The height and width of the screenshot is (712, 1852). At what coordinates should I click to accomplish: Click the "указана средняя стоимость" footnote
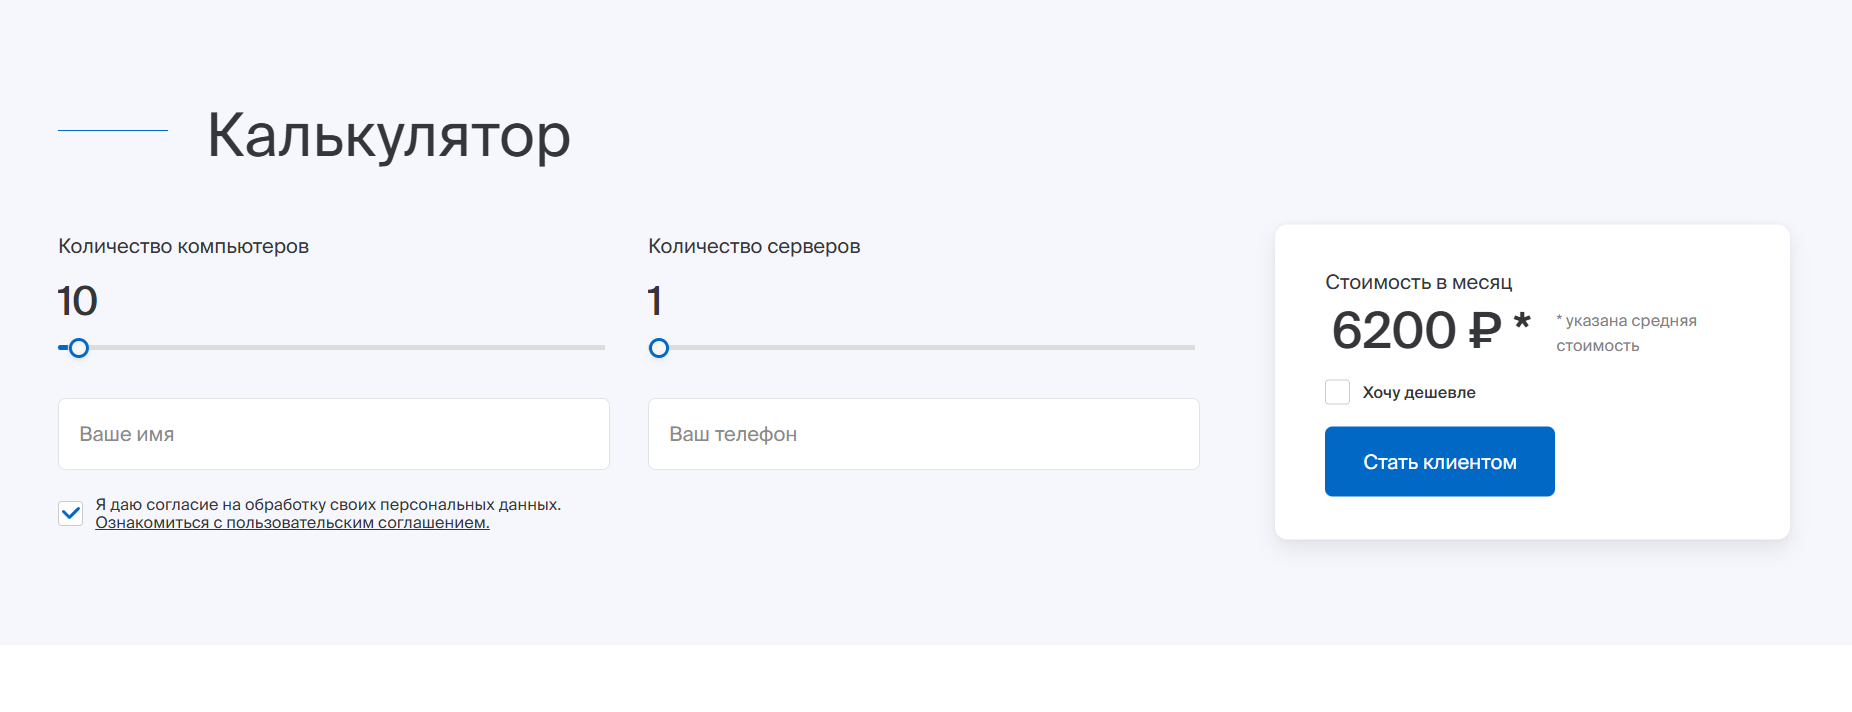pos(1626,333)
